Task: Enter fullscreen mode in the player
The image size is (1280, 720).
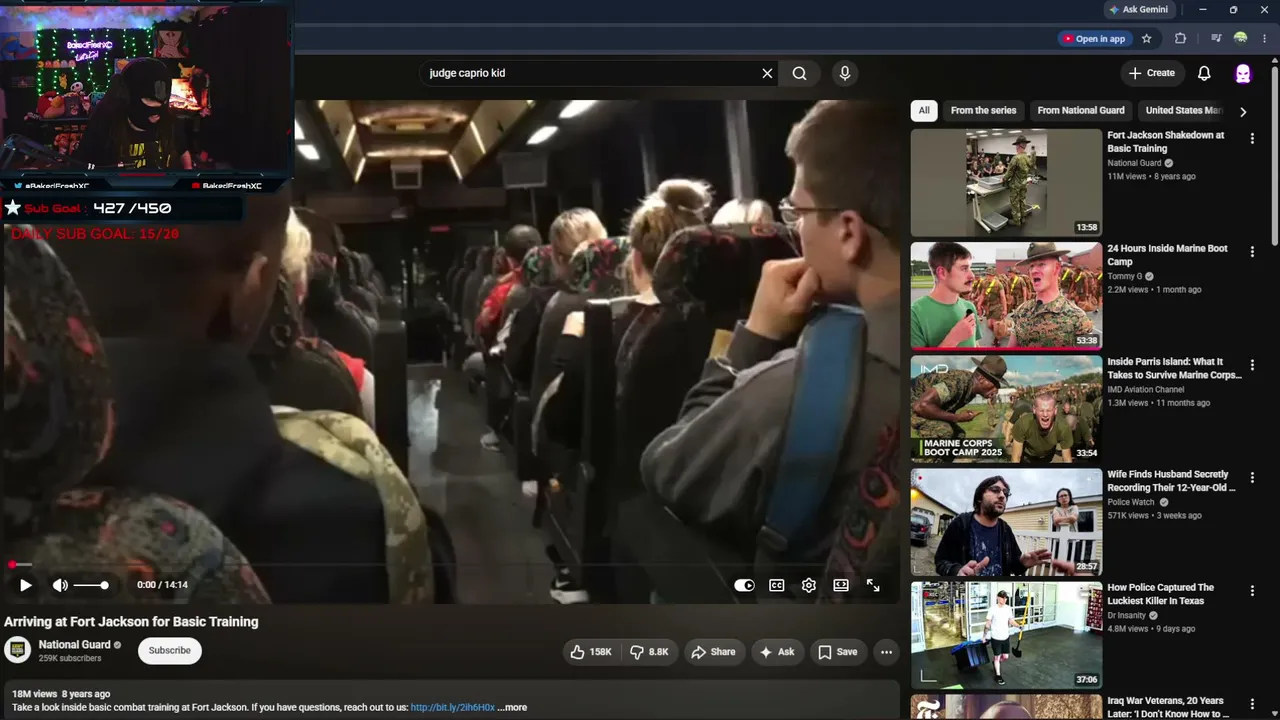Action: [x=873, y=585]
